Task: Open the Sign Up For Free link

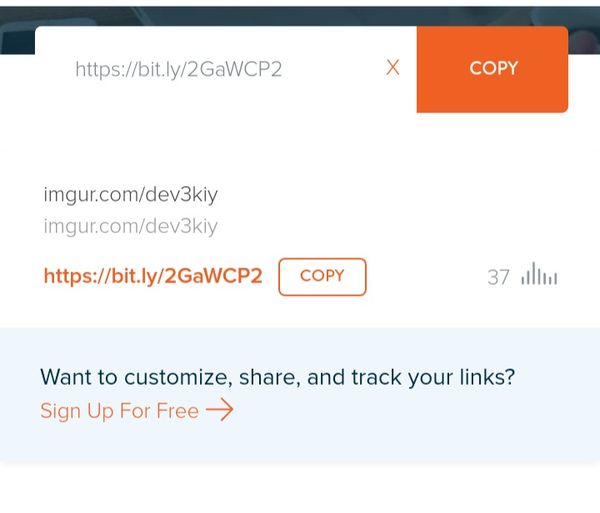Action: [x=137, y=410]
